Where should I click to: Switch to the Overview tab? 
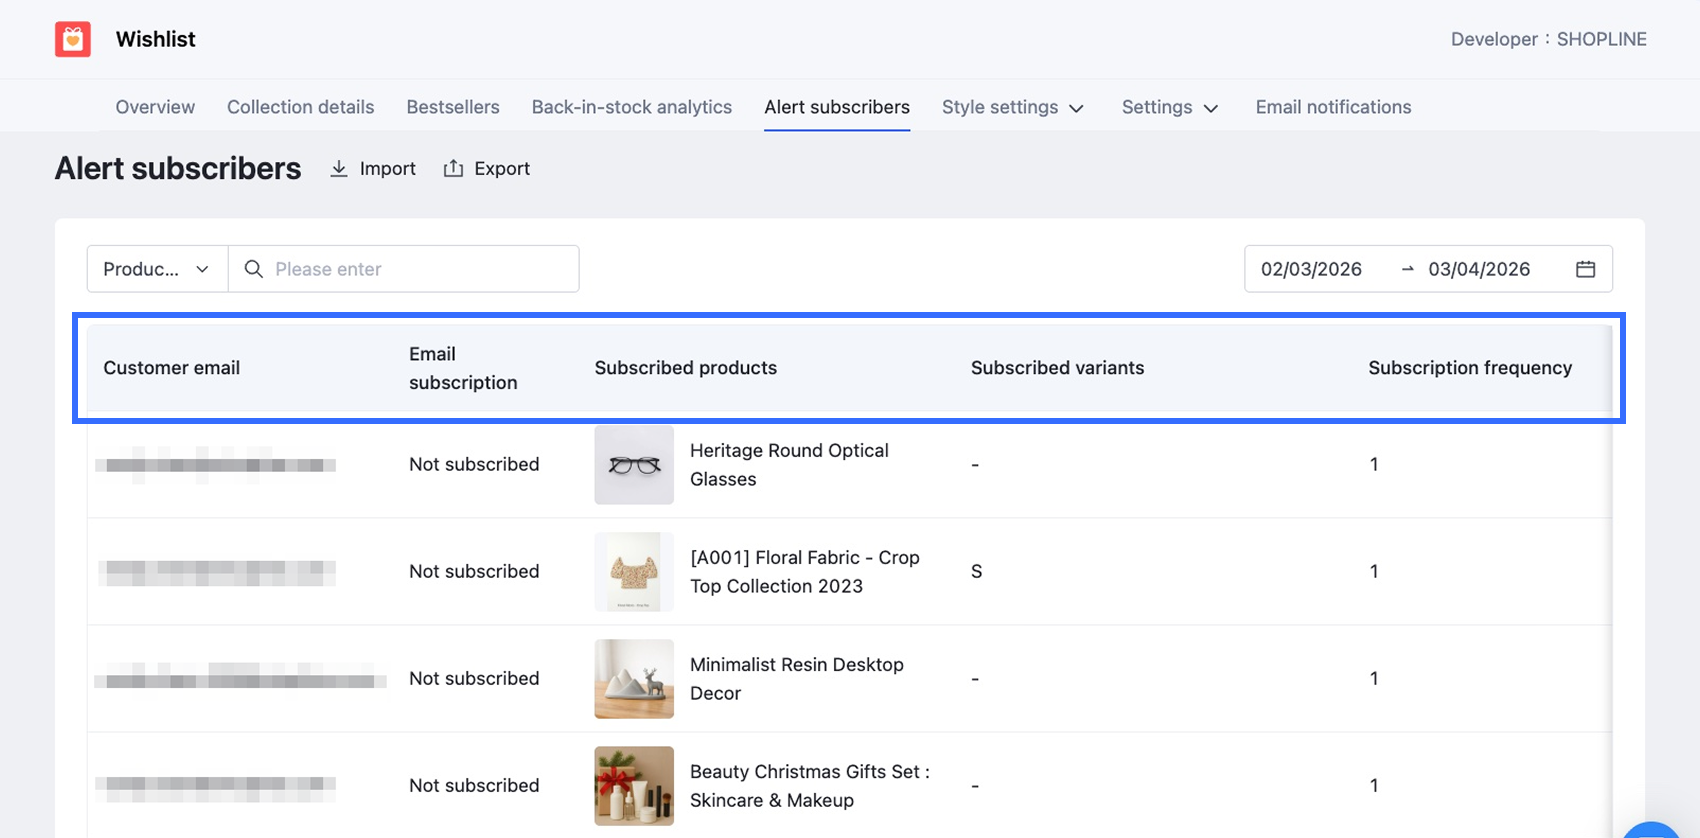coord(155,107)
